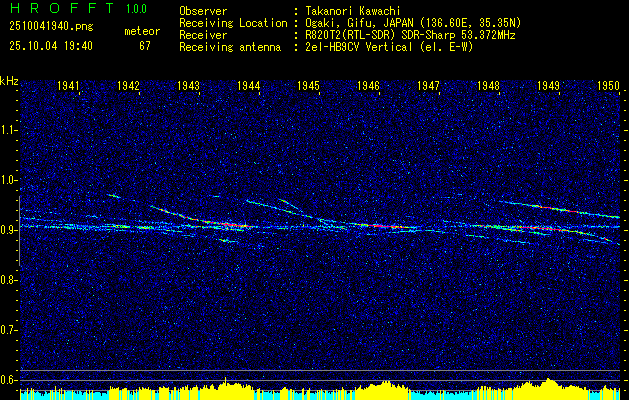Viewport: 629px width, 400px height.
Task: Click the kHz axis unit label
Action: click(x=9, y=81)
